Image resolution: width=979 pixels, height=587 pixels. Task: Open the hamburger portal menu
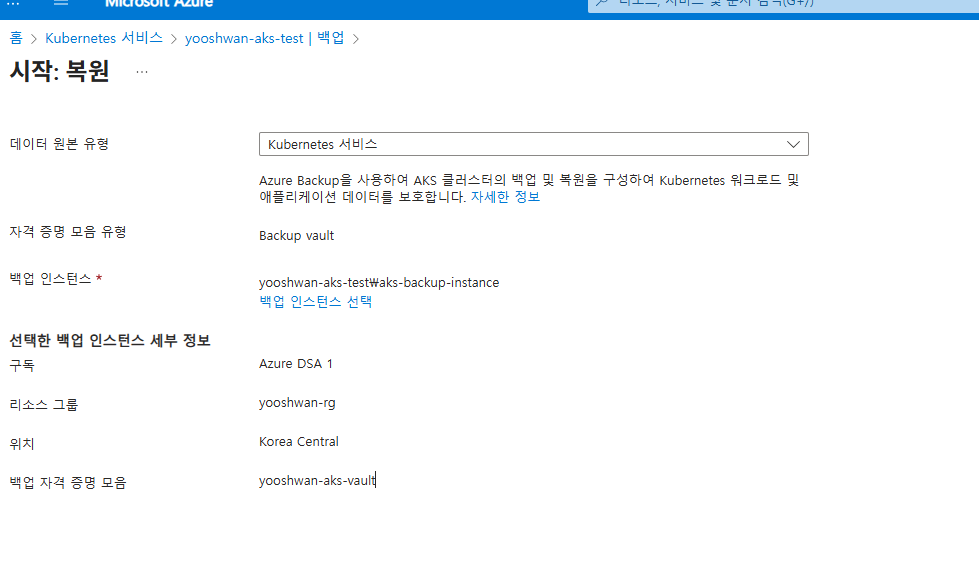pos(61,2)
